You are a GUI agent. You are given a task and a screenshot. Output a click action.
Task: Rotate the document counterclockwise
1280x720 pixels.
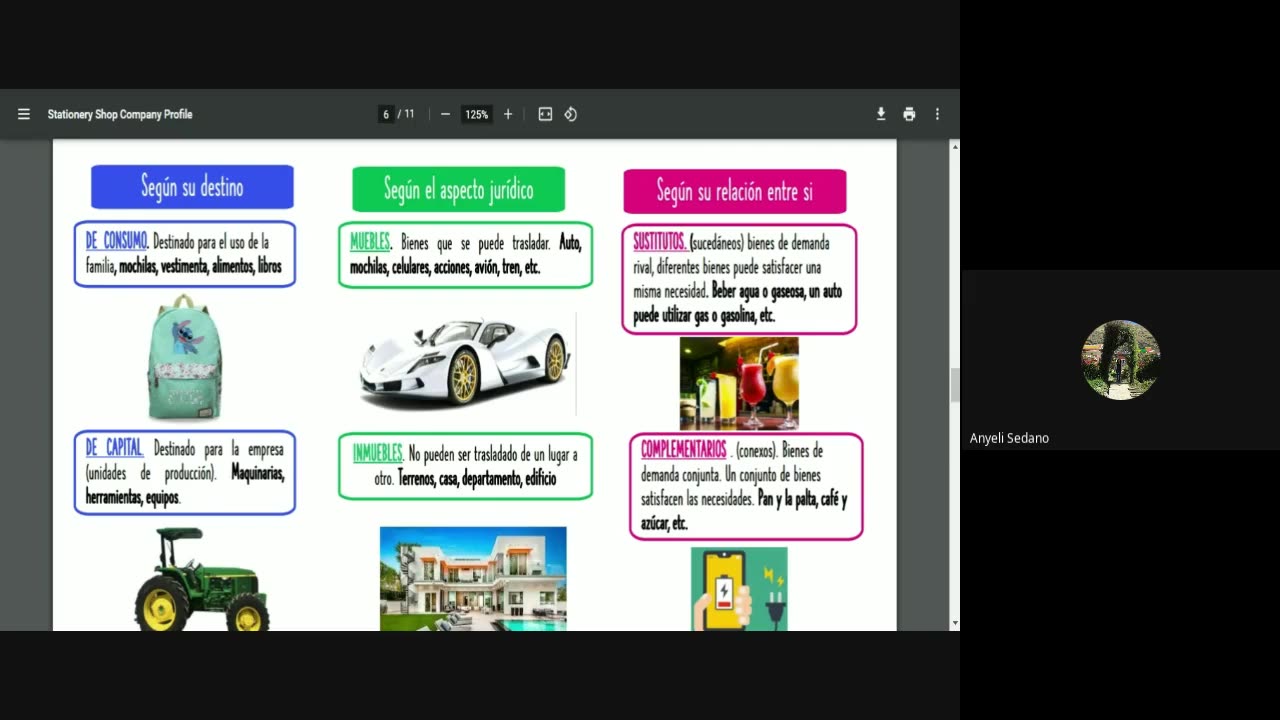pos(570,114)
